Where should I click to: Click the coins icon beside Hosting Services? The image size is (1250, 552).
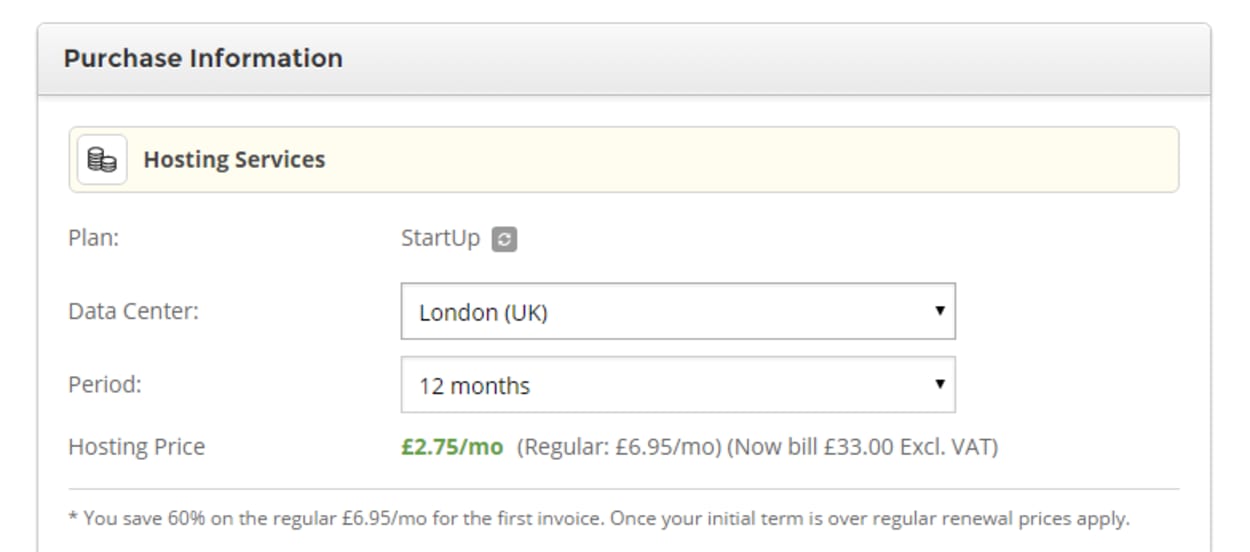(x=102, y=160)
